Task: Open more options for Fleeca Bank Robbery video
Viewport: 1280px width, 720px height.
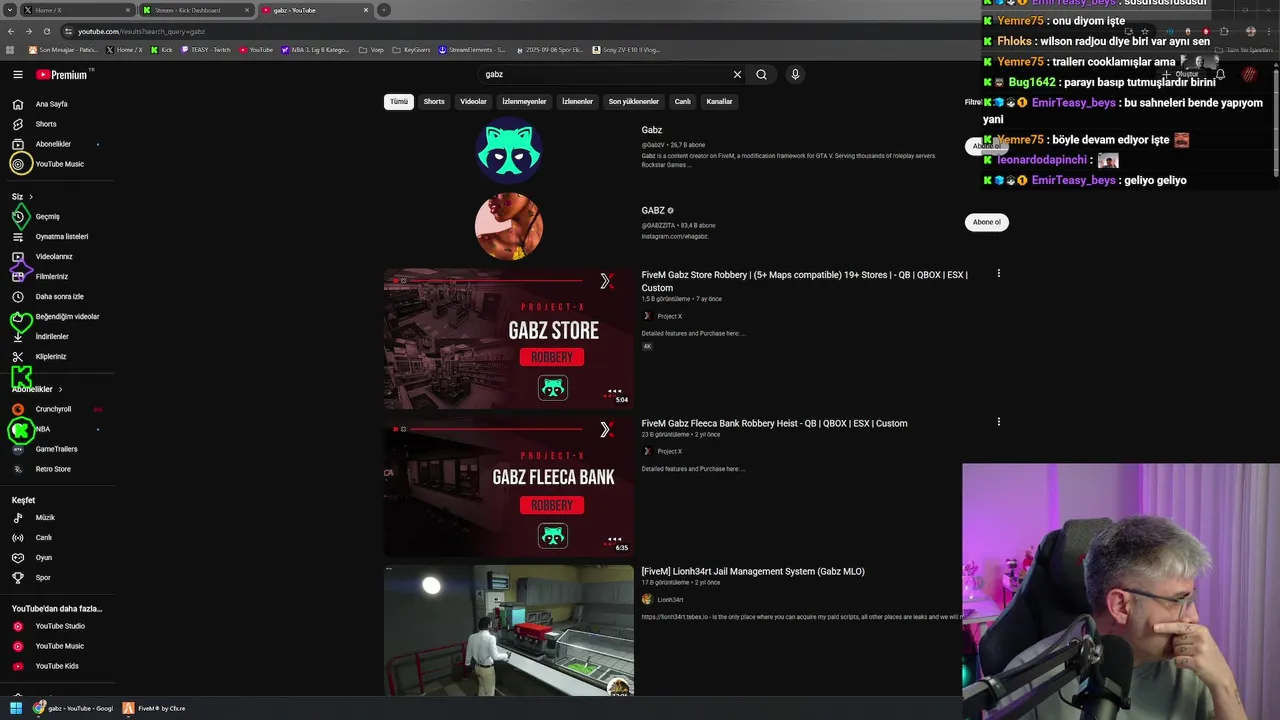Action: click(998, 422)
